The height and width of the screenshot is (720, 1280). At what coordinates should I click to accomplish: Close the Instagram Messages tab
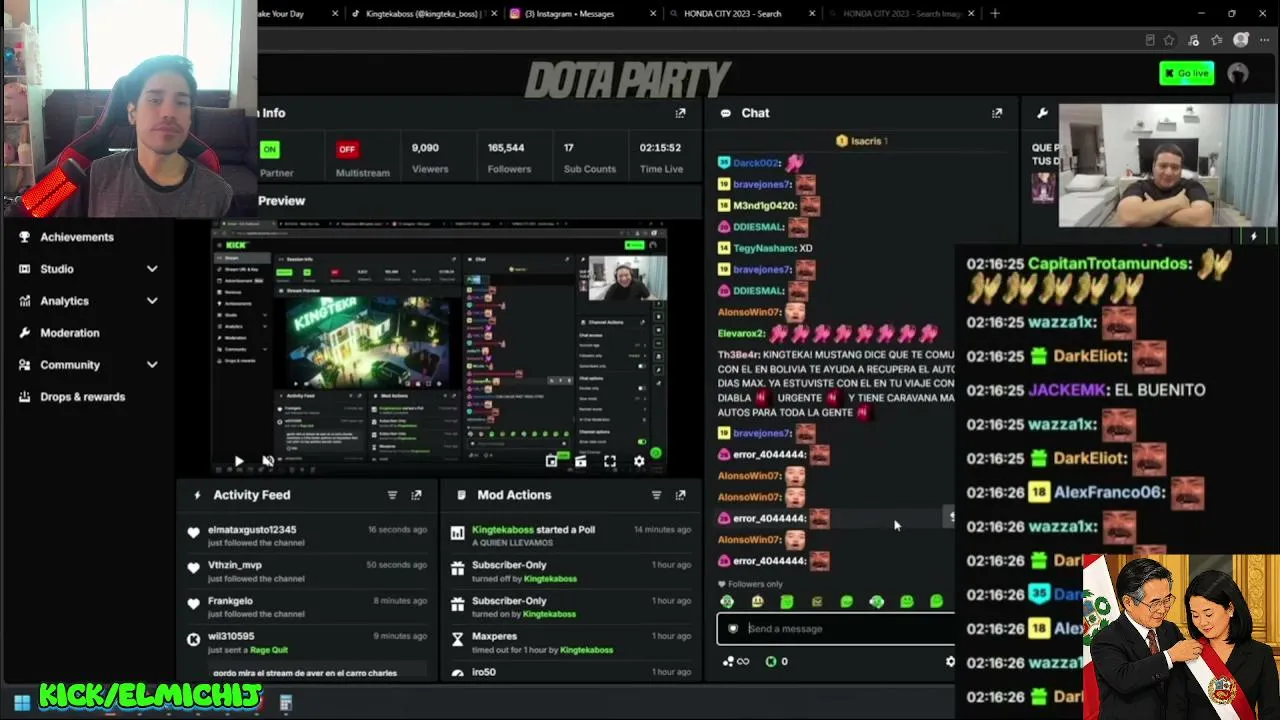[653, 14]
